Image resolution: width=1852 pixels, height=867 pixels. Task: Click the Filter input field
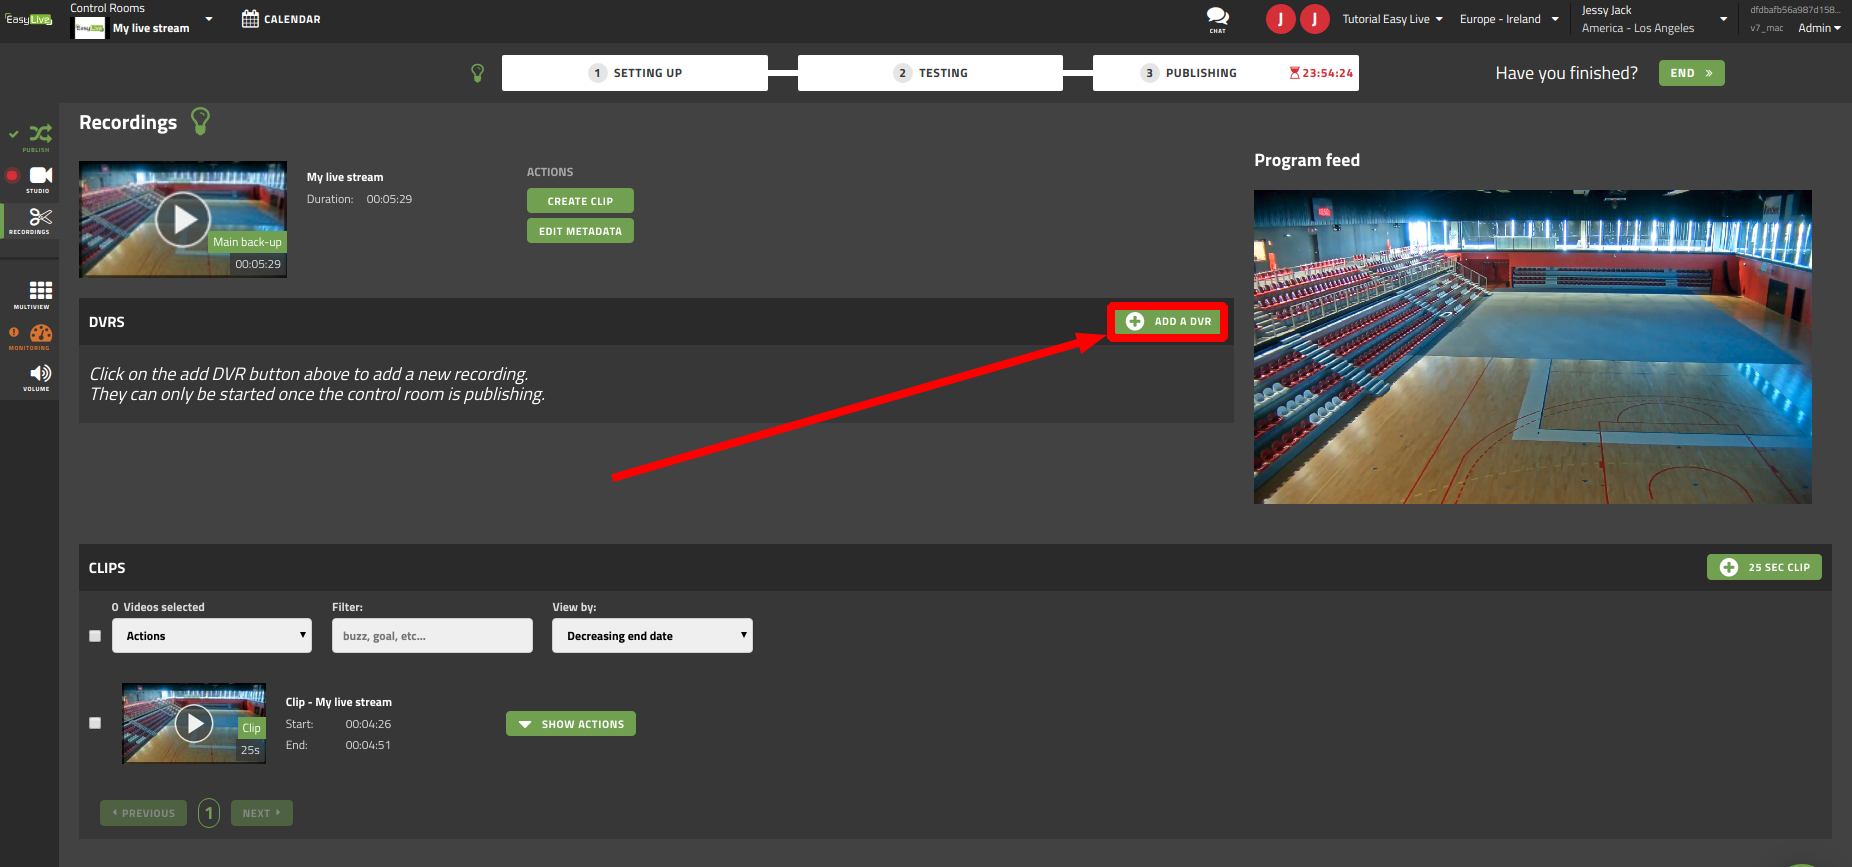(x=432, y=636)
